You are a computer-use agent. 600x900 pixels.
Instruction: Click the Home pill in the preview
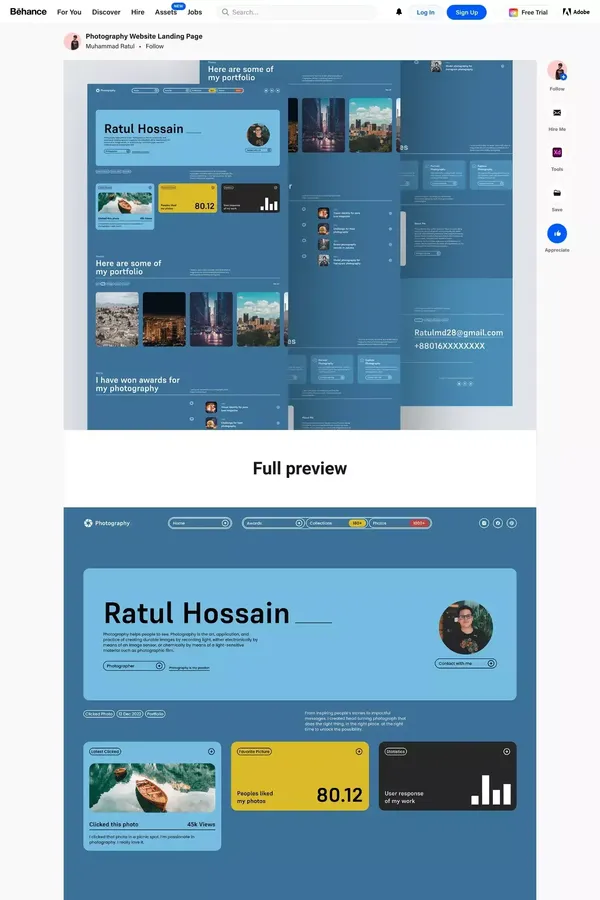(x=200, y=523)
